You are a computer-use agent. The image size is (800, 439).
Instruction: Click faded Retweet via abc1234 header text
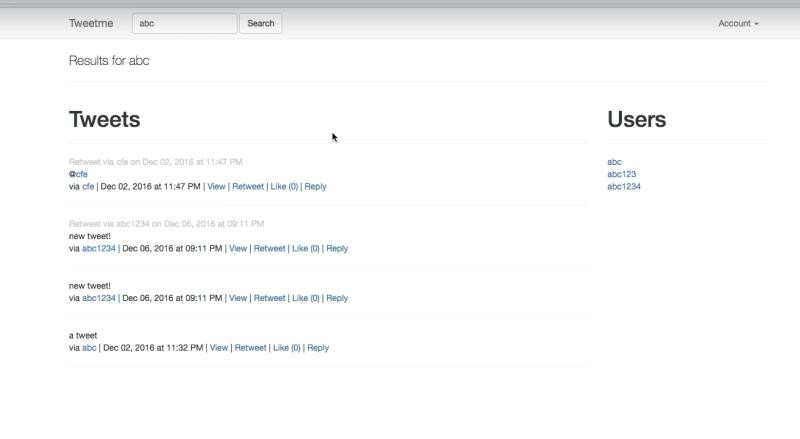pyautogui.click(x=166, y=224)
